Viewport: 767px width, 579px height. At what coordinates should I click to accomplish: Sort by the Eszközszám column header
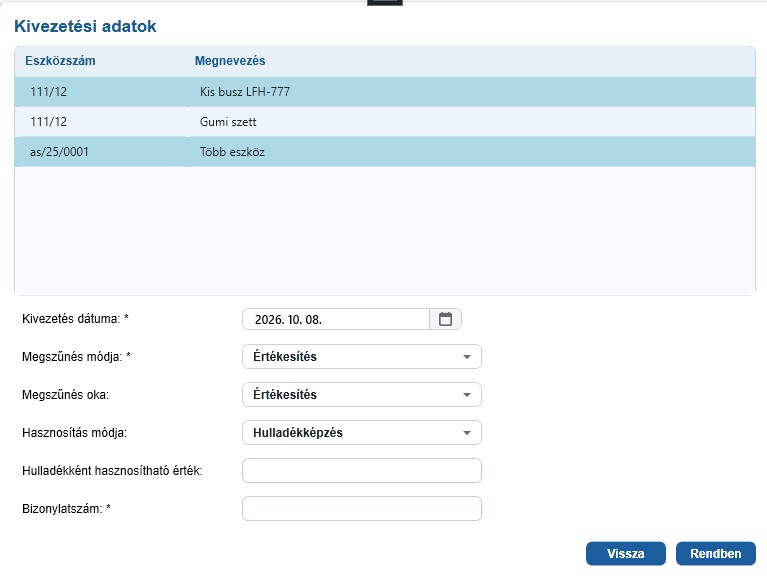click(60, 61)
